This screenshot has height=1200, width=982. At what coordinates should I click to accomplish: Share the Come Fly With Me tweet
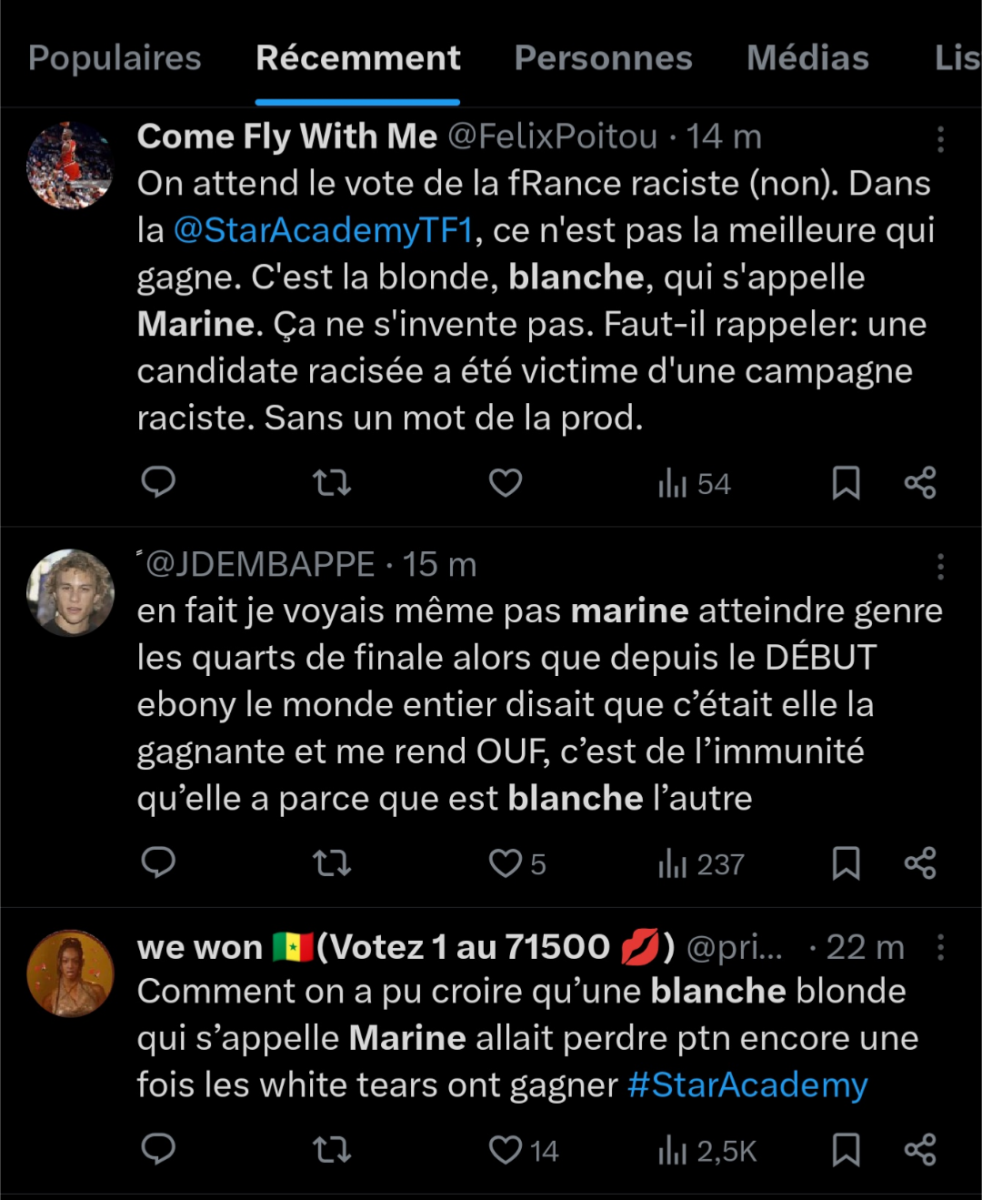[x=920, y=484]
